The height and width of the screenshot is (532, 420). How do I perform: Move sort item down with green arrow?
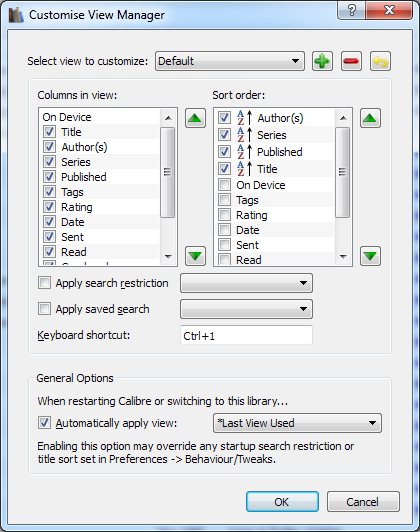[x=370, y=255]
